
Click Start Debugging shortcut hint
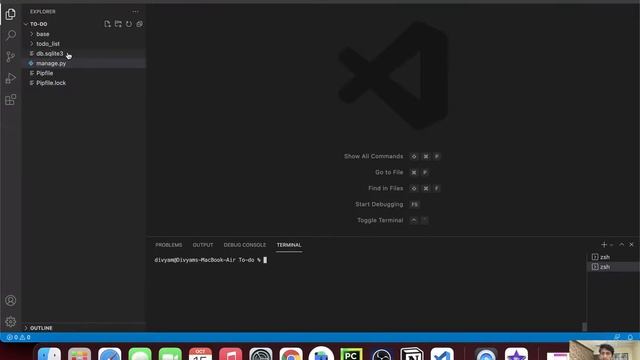point(387,204)
